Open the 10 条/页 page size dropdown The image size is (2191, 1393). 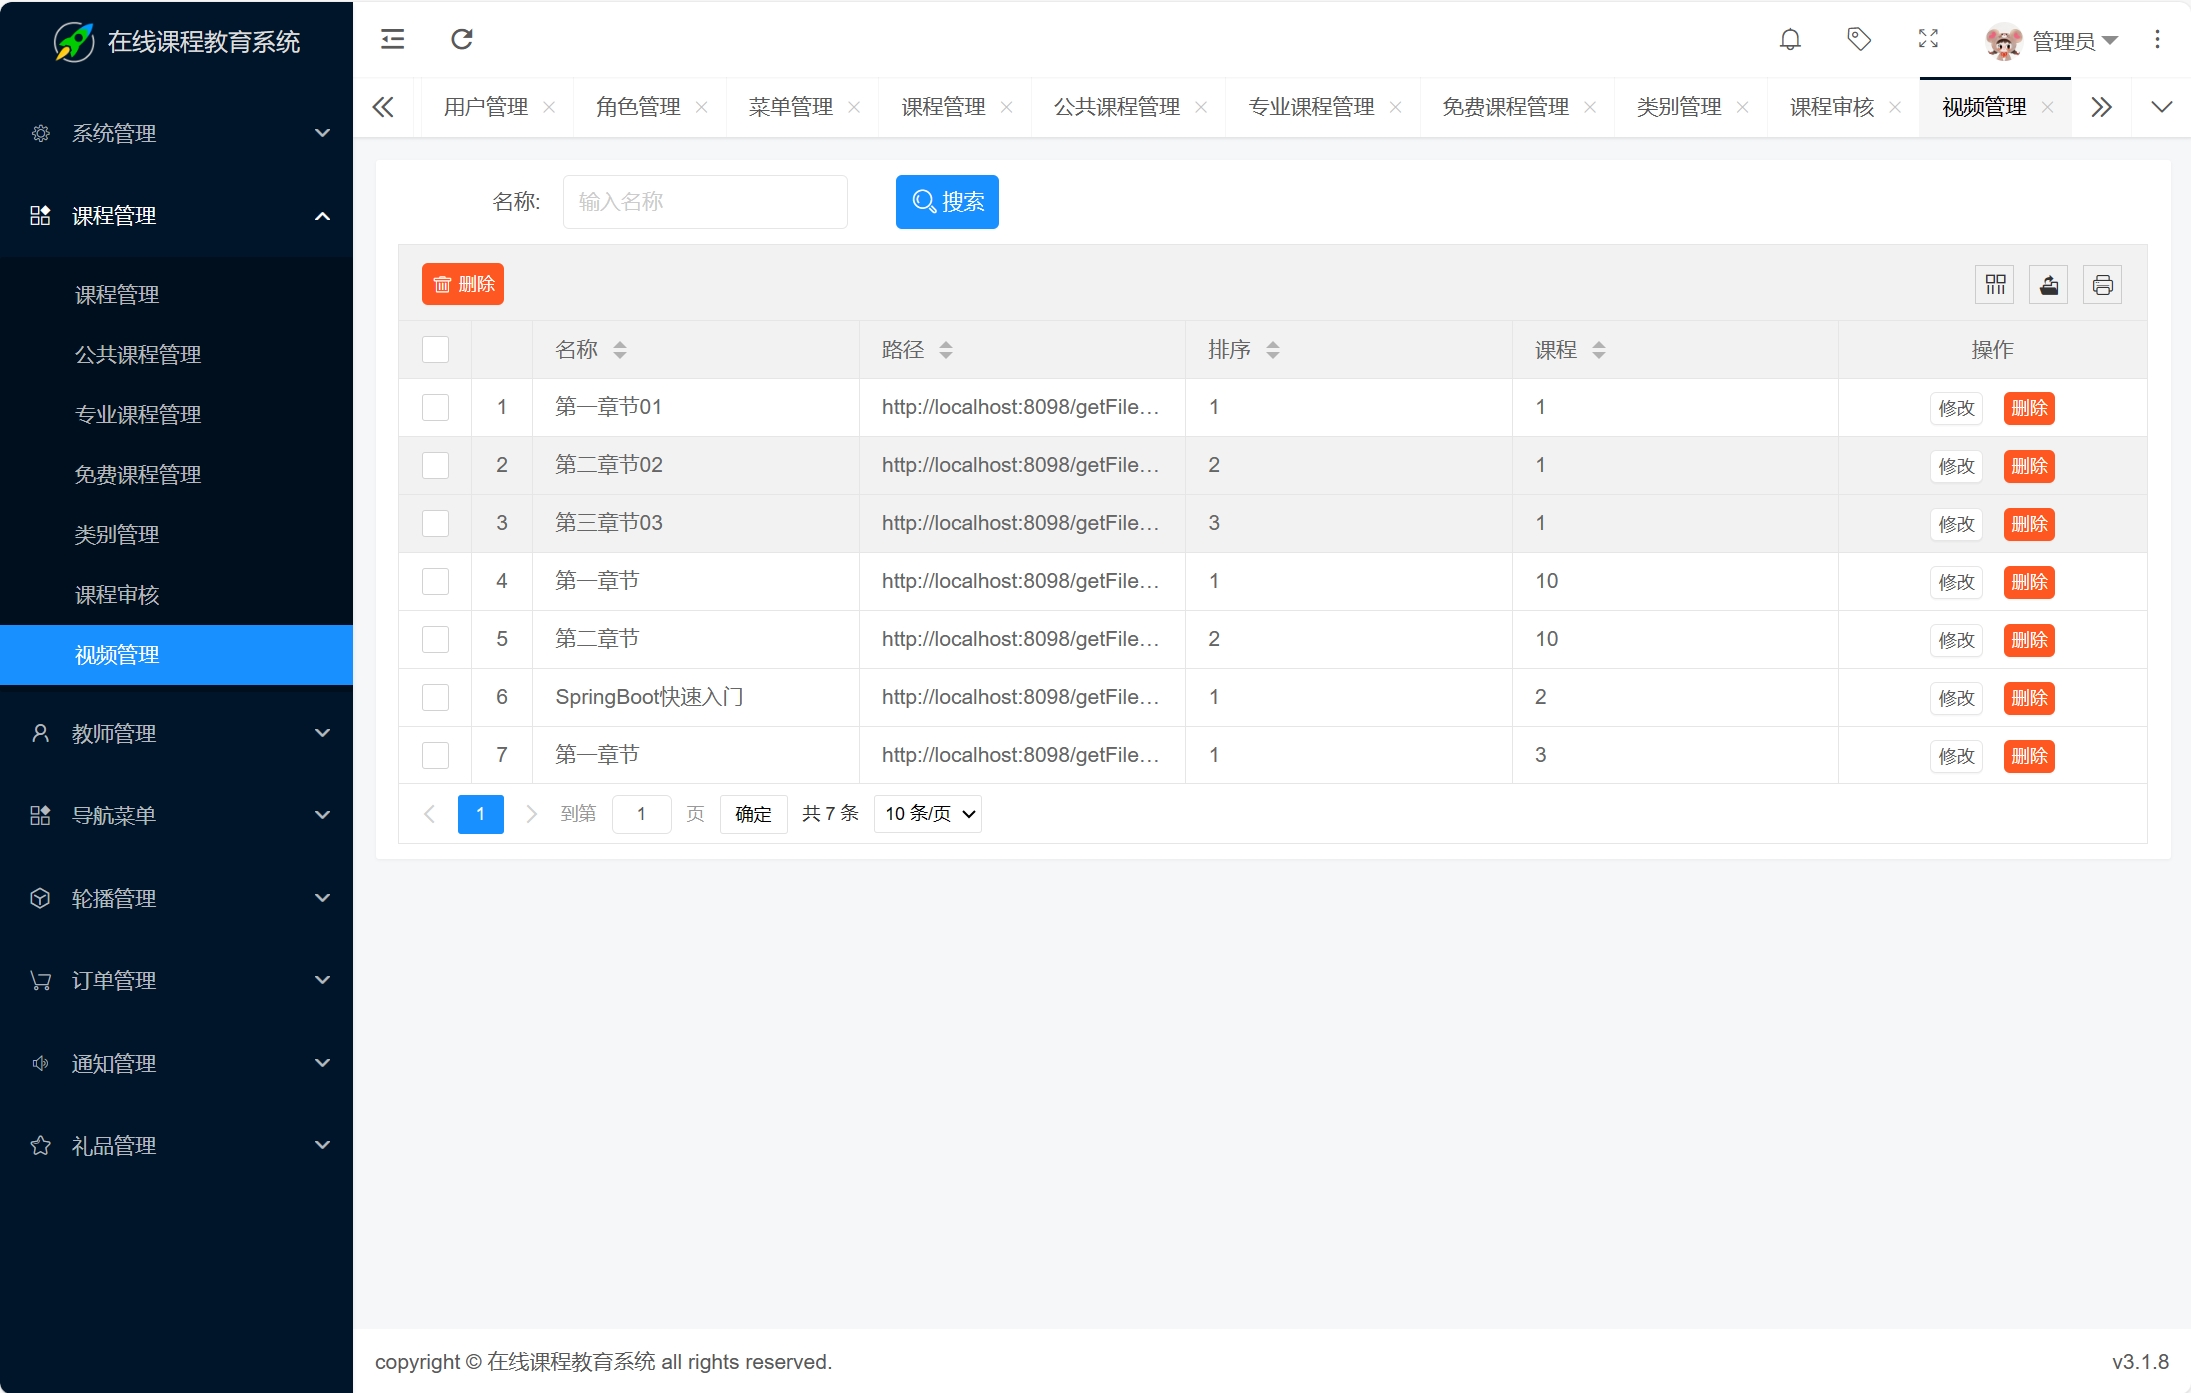tap(927, 814)
